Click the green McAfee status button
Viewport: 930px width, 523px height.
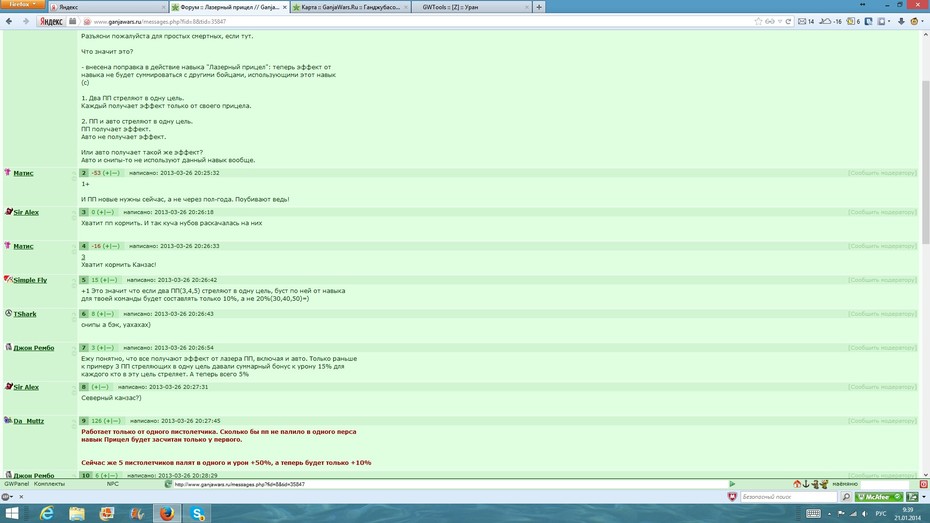pyautogui.click(x=879, y=497)
